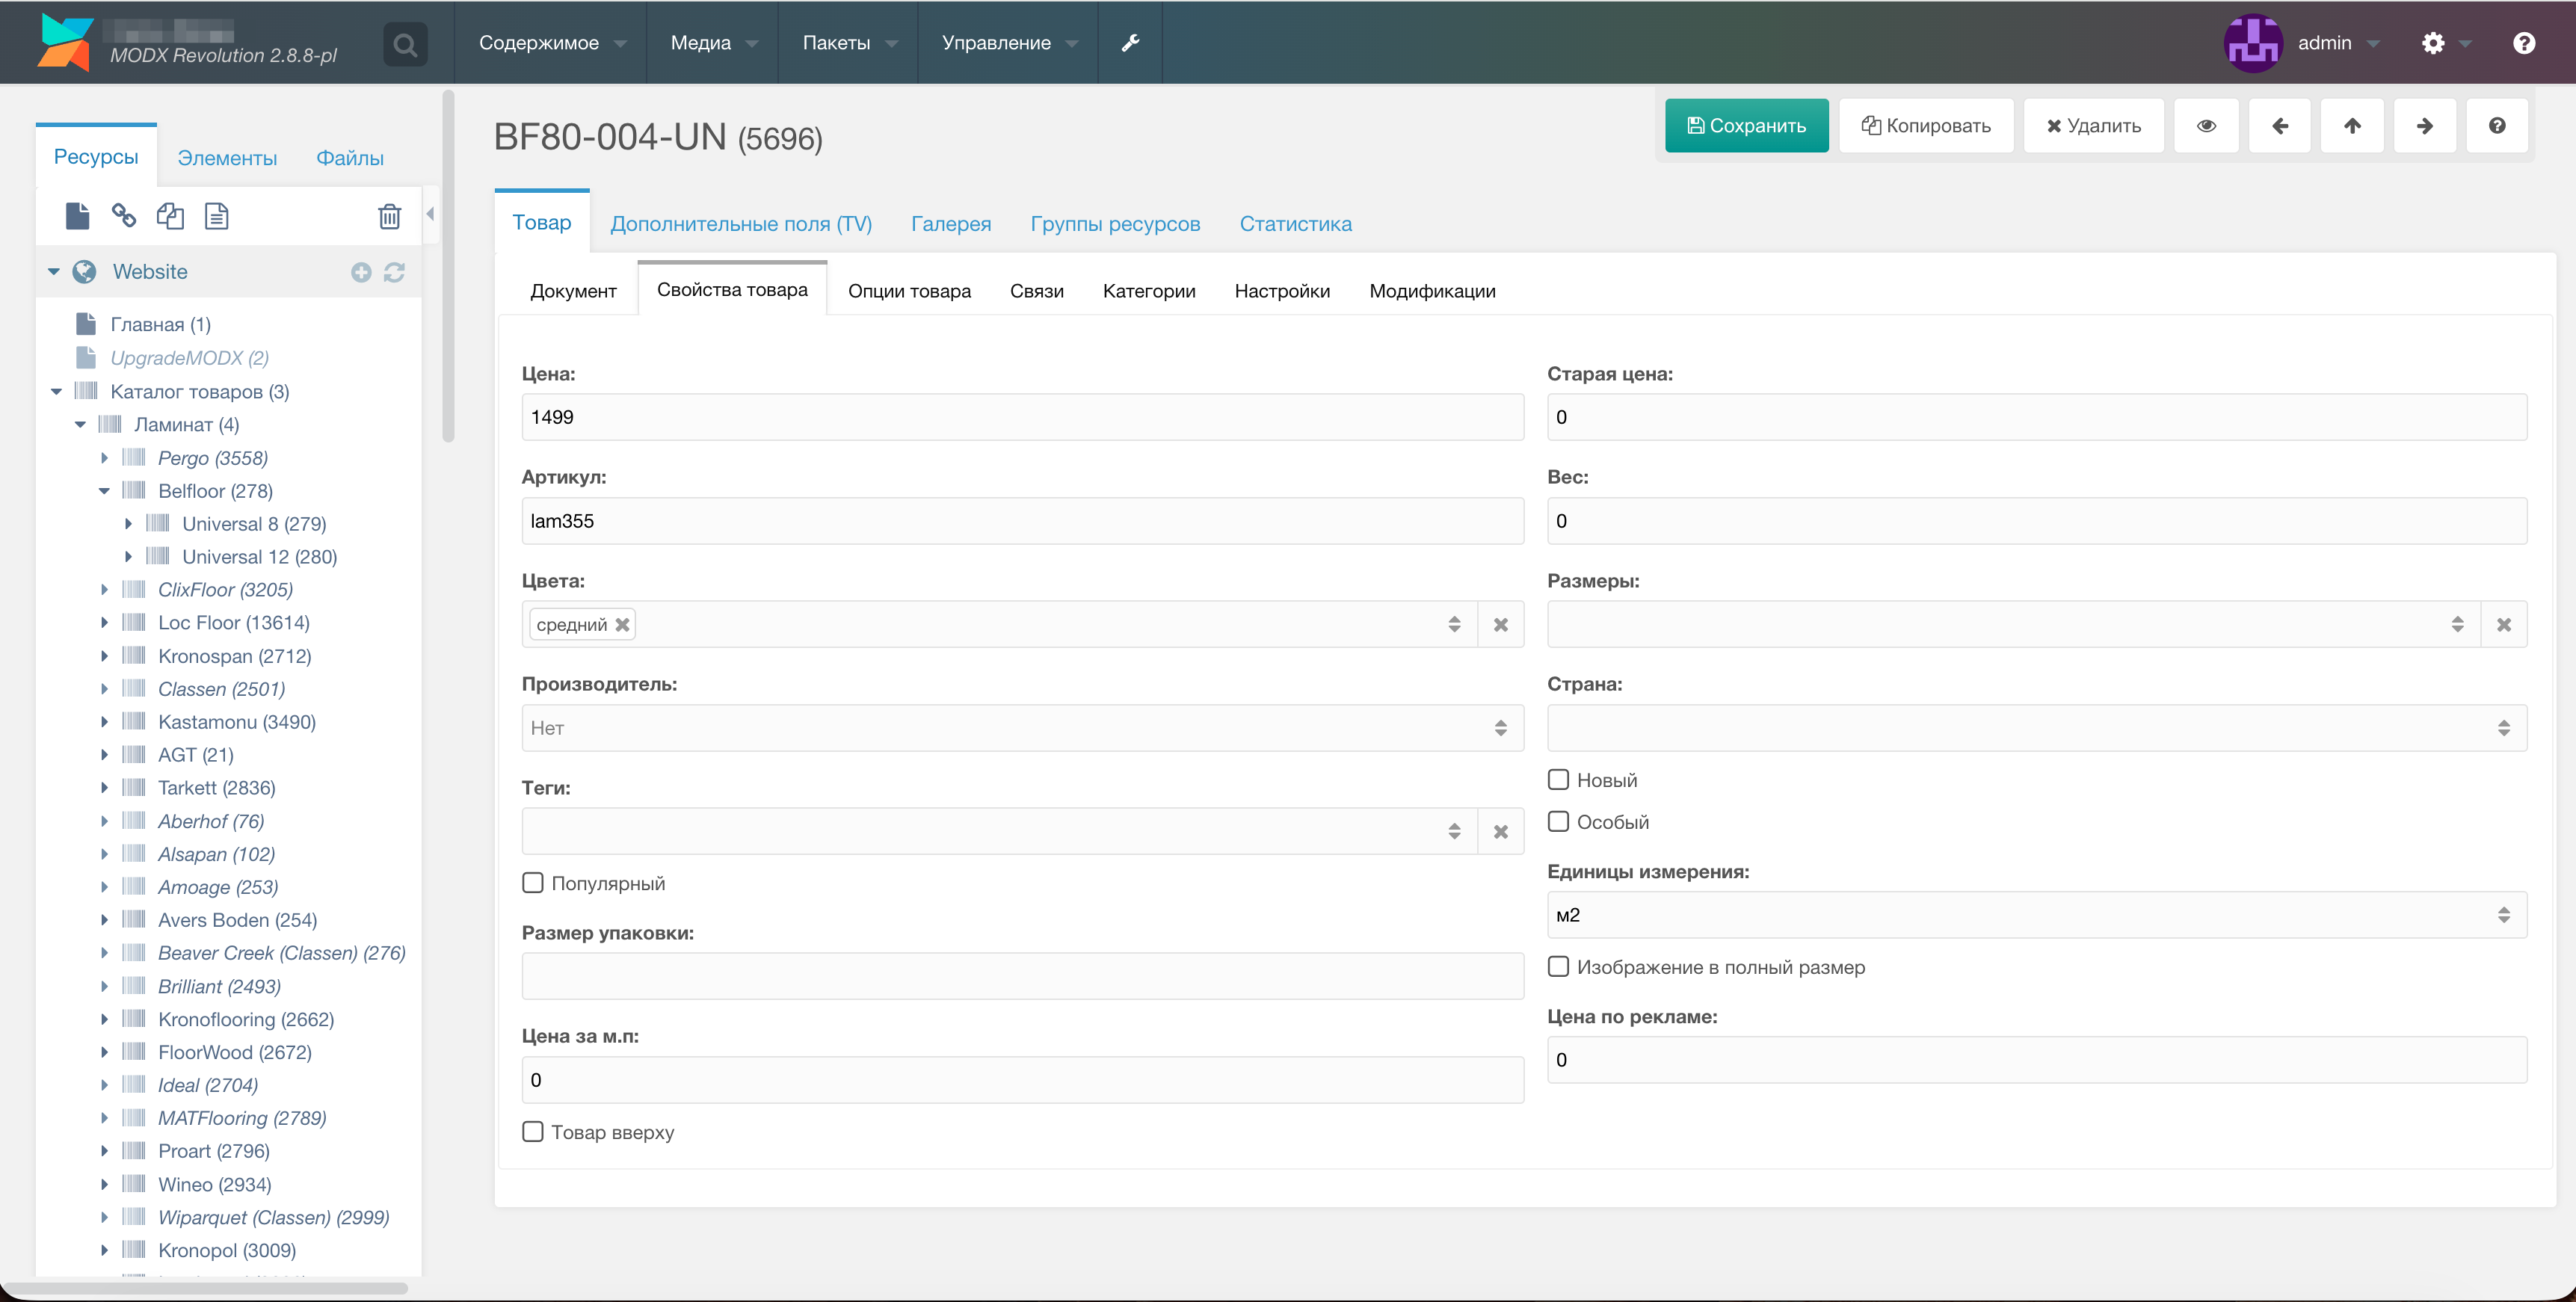Refresh the Website context tree
Viewport: 2576px width, 1302px height.
pos(394,272)
